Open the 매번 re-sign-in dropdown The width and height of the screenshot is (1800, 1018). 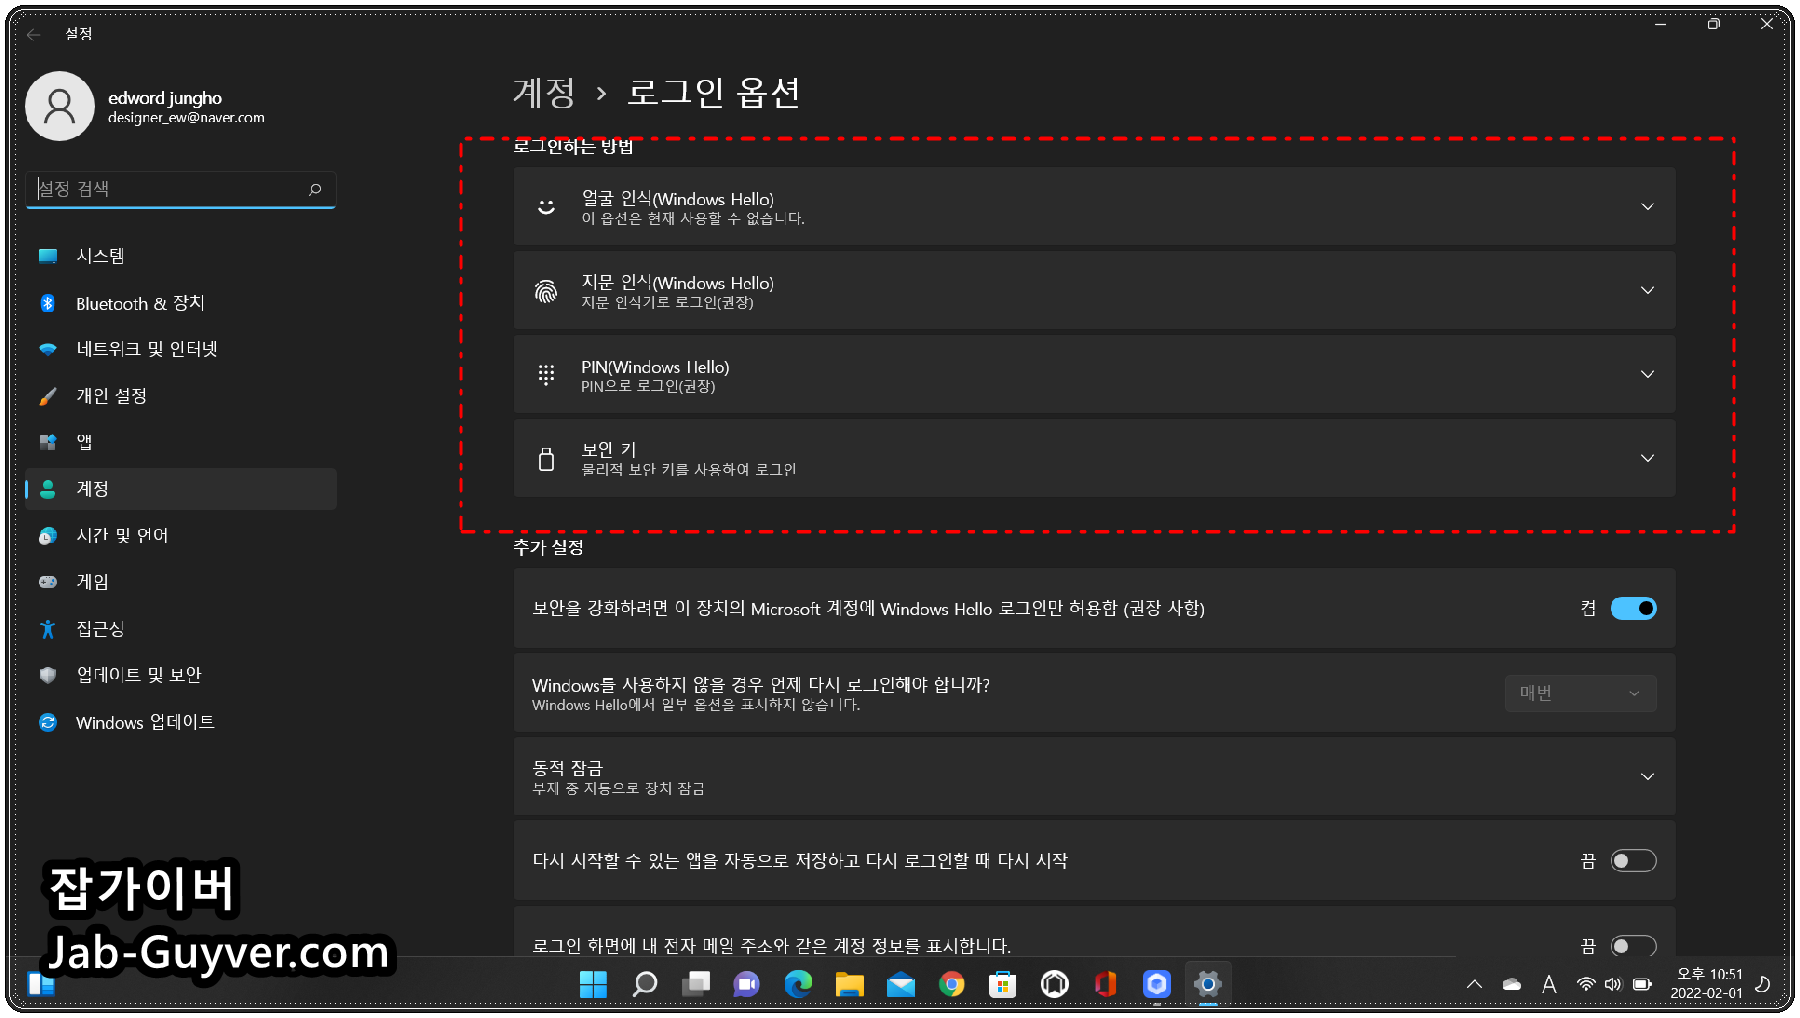(1580, 693)
